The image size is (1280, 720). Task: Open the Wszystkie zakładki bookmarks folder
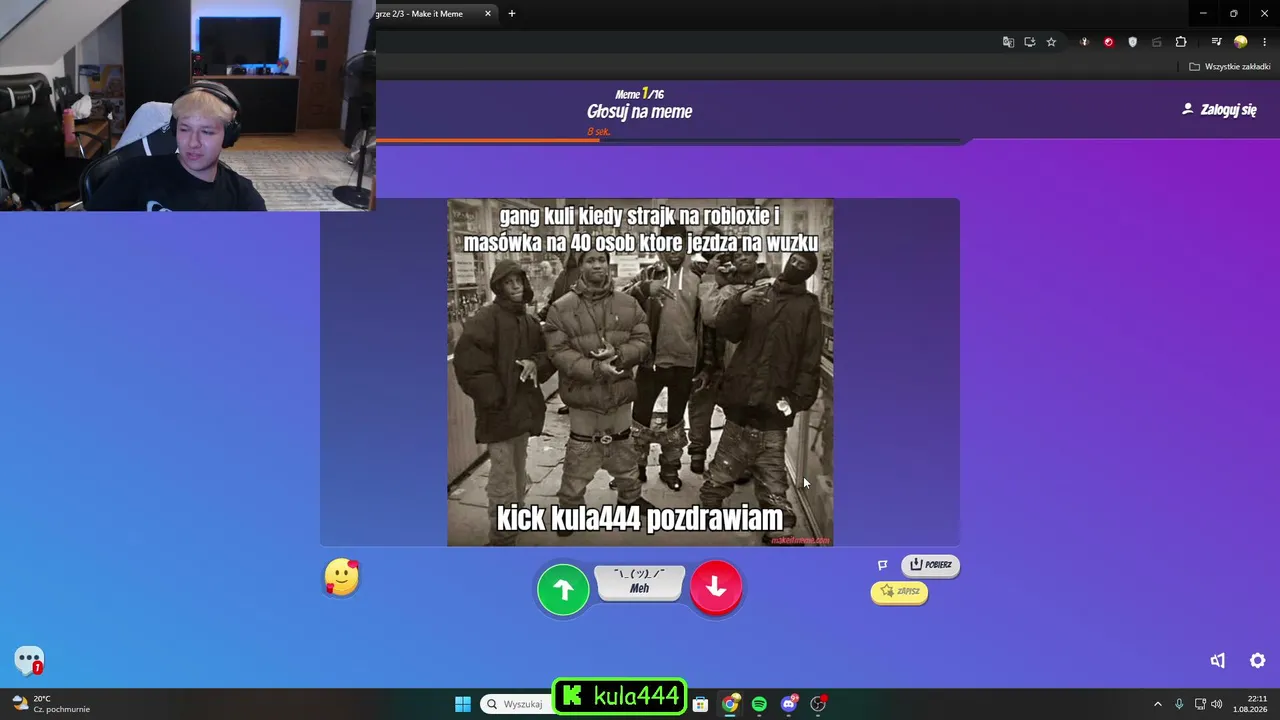click(x=1229, y=67)
